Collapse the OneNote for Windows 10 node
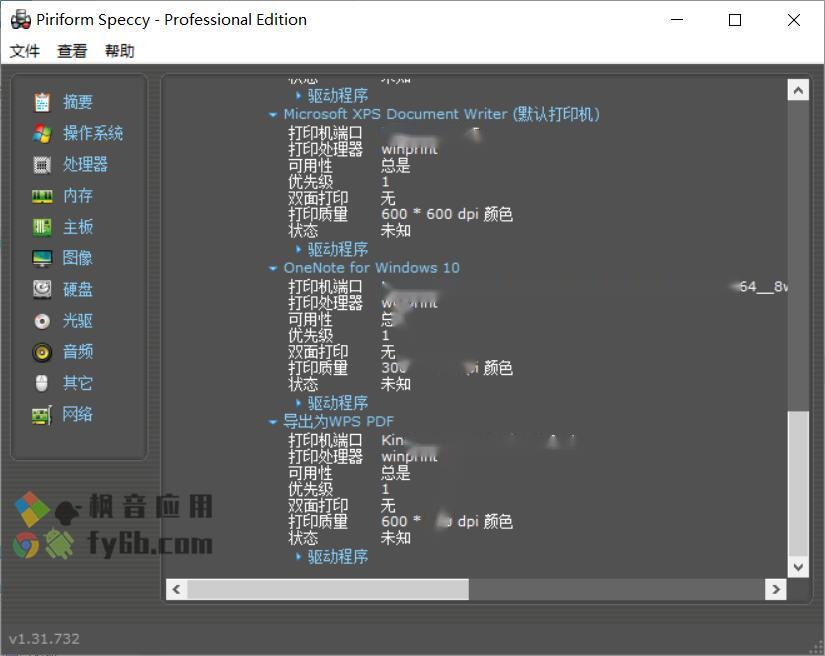Viewport: 825px width, 656px height. [273, 268]
